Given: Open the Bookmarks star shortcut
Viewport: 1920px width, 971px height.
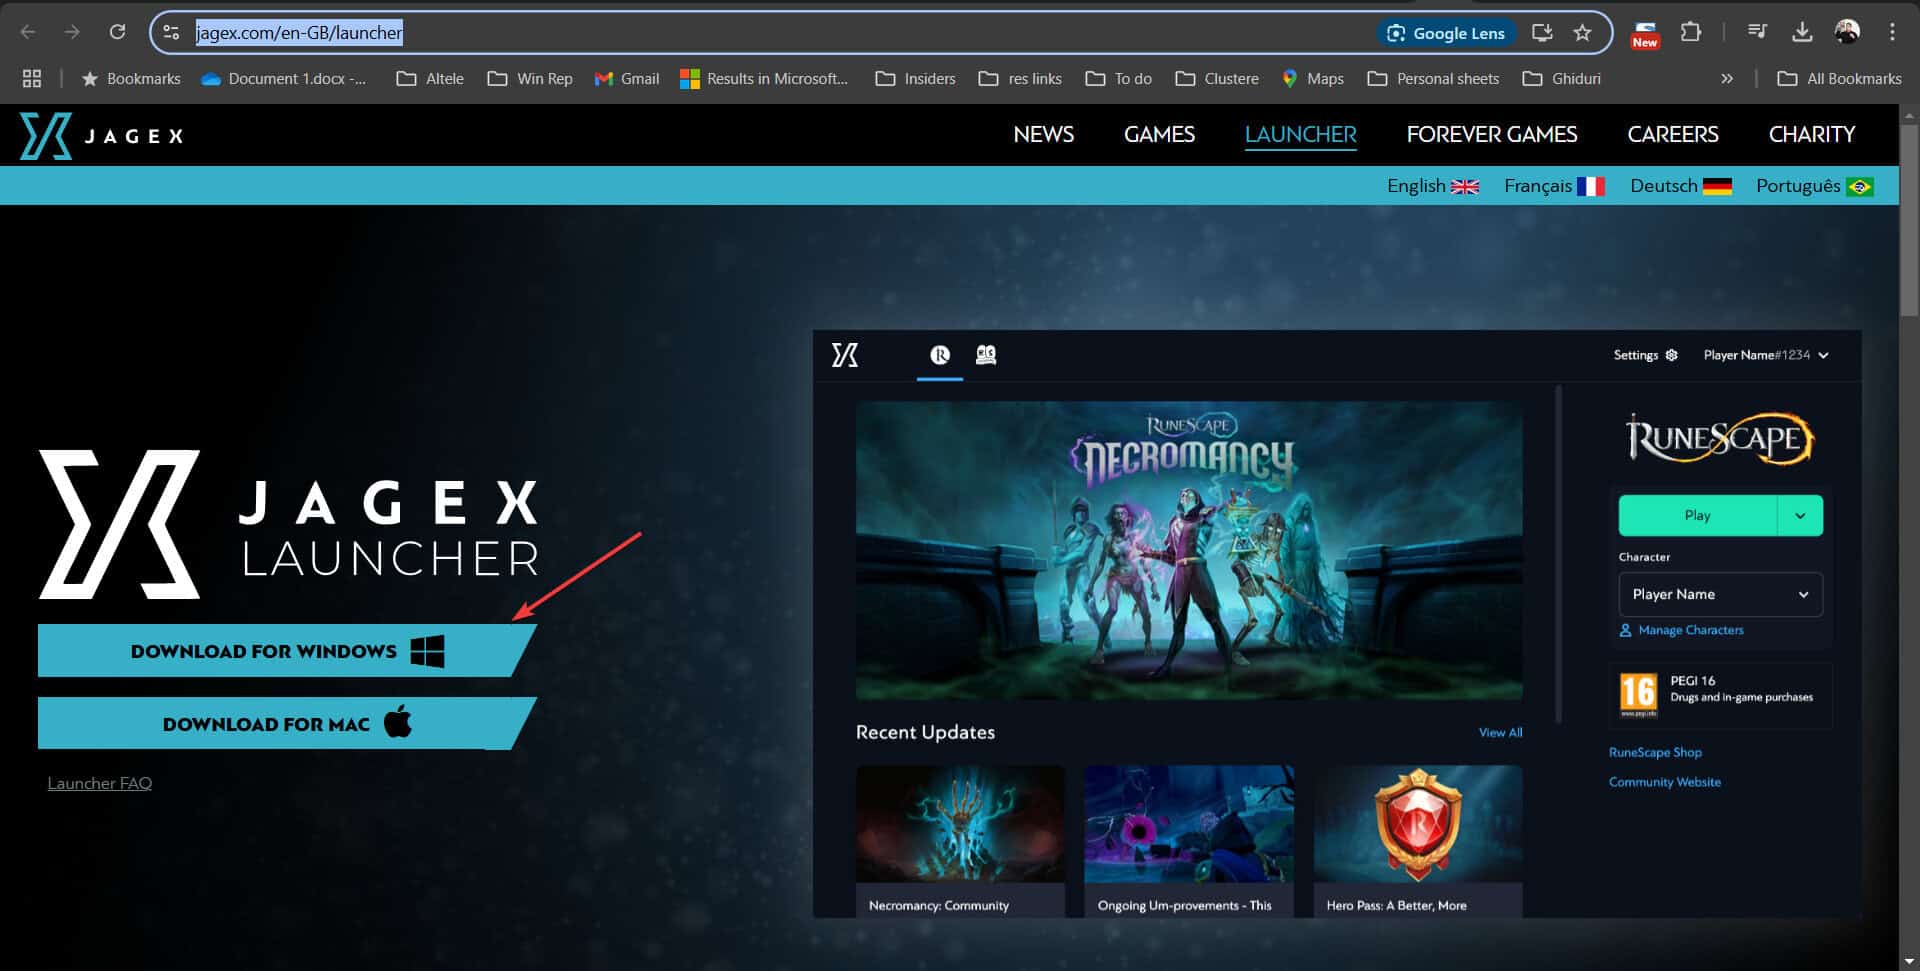Looking at the screenshot, I should click(131, 78).
